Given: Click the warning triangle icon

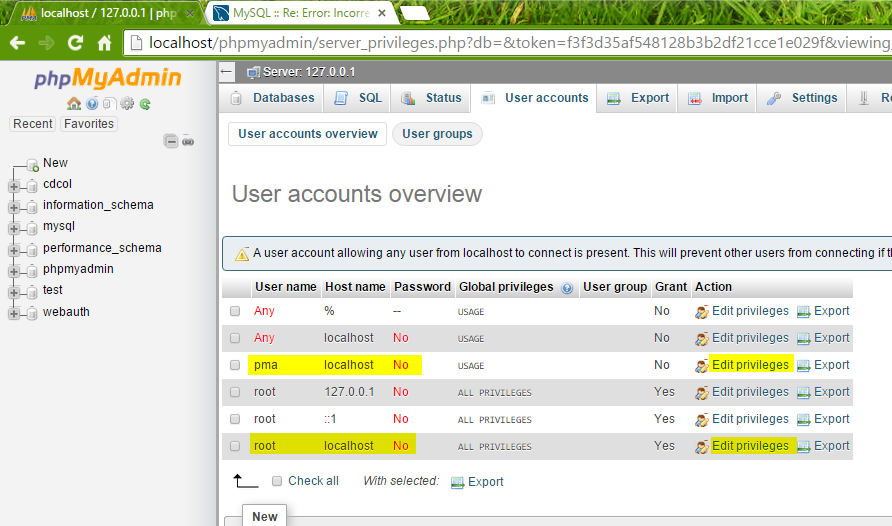Looking at the screenshot, I should 242,254.
